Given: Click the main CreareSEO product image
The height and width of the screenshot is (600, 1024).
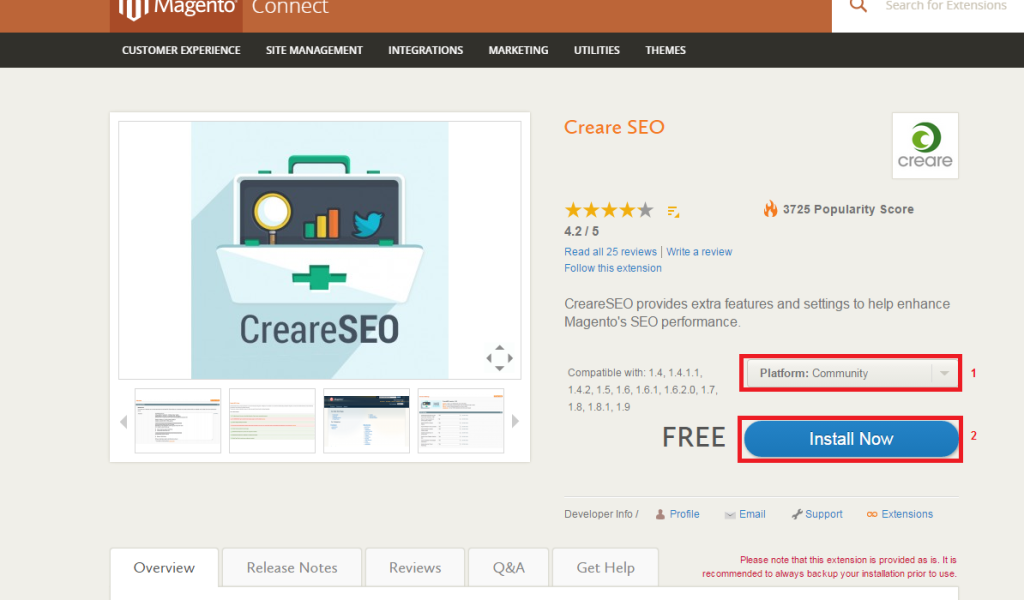Looking at the screenshot, I should pos(319,250).
